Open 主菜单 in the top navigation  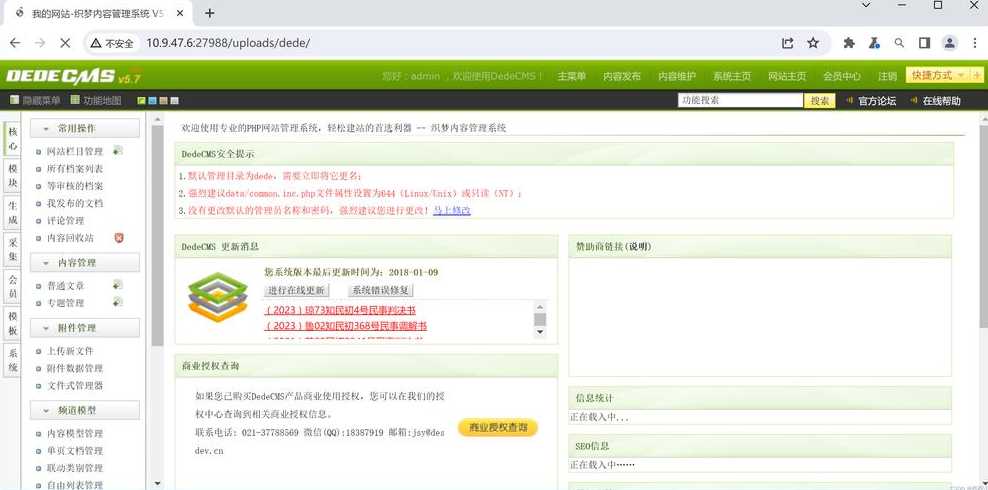click(572, 76)
